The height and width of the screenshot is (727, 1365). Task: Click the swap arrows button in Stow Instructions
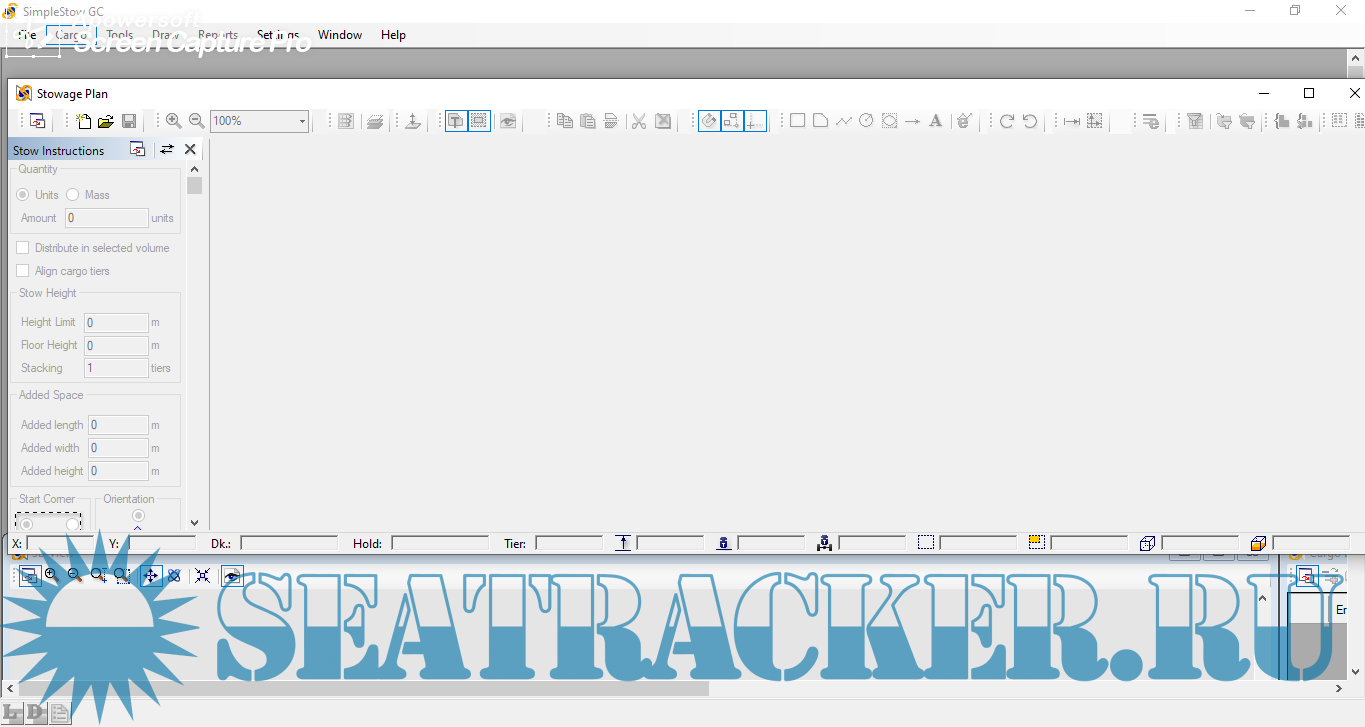pos(167,150)
